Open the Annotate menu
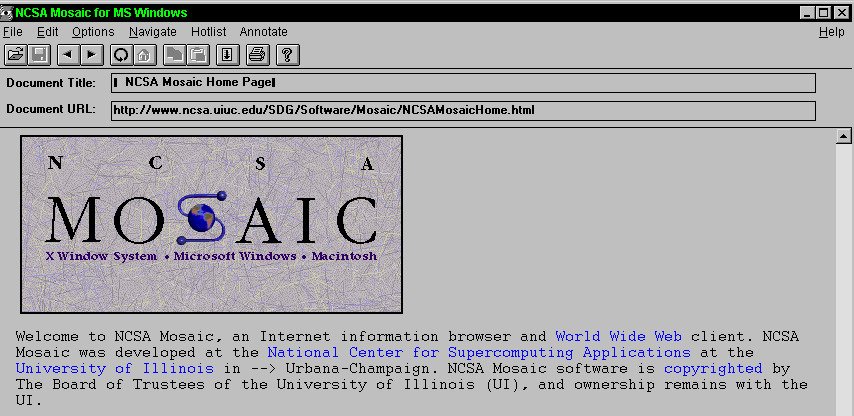This screenshot has height=416, width=854. point(263,32)
